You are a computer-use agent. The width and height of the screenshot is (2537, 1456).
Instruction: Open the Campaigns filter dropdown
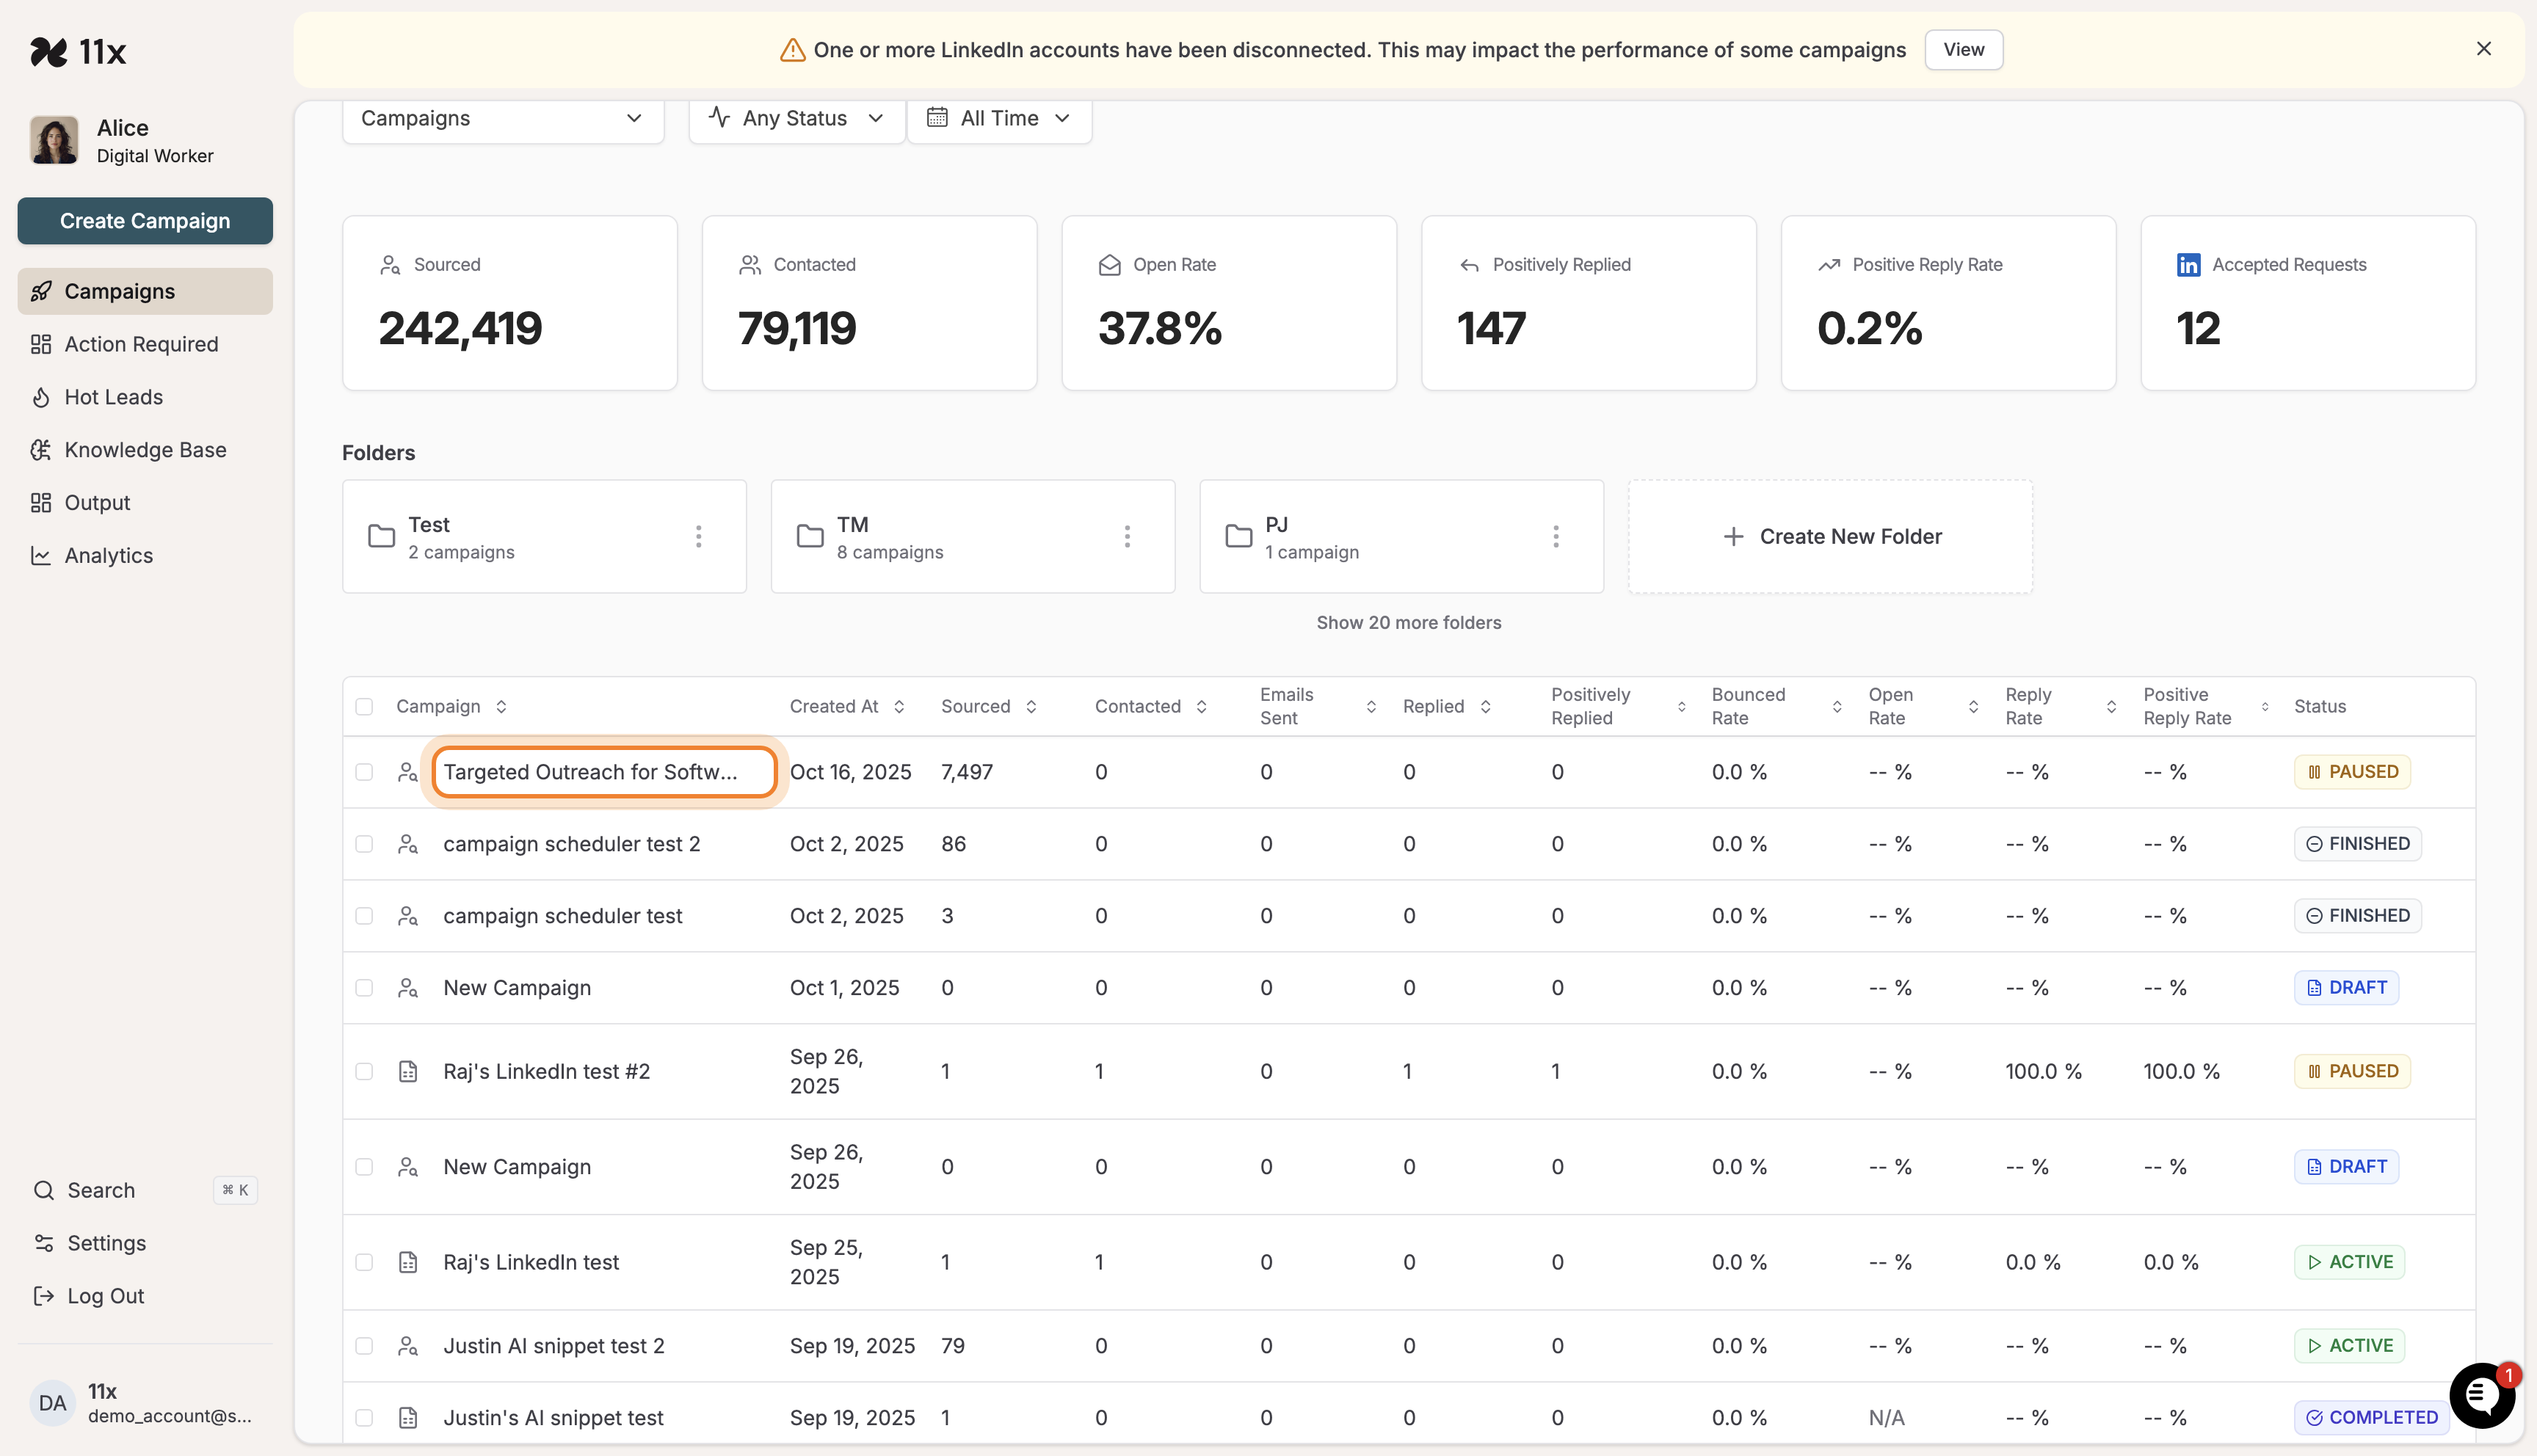(502, 118)
